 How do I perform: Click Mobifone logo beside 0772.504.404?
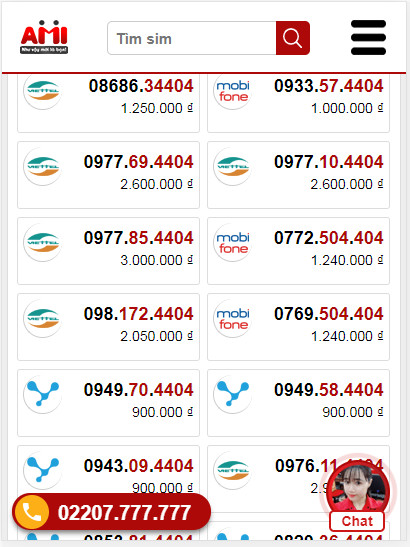232,243
